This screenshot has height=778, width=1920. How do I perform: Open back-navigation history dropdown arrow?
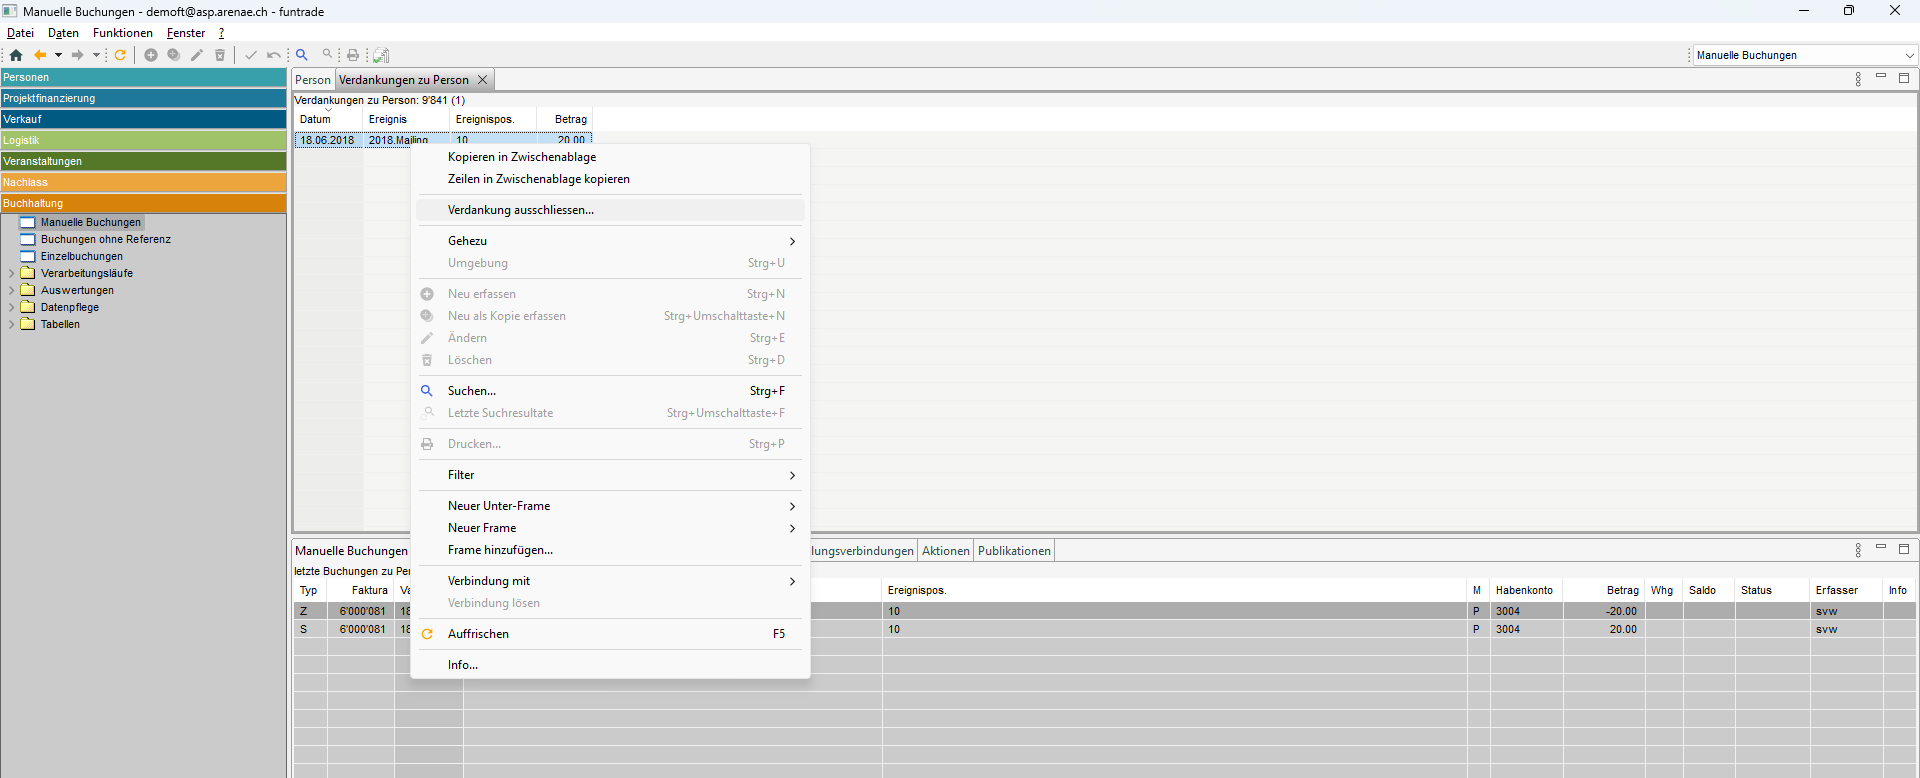[58, 55]
